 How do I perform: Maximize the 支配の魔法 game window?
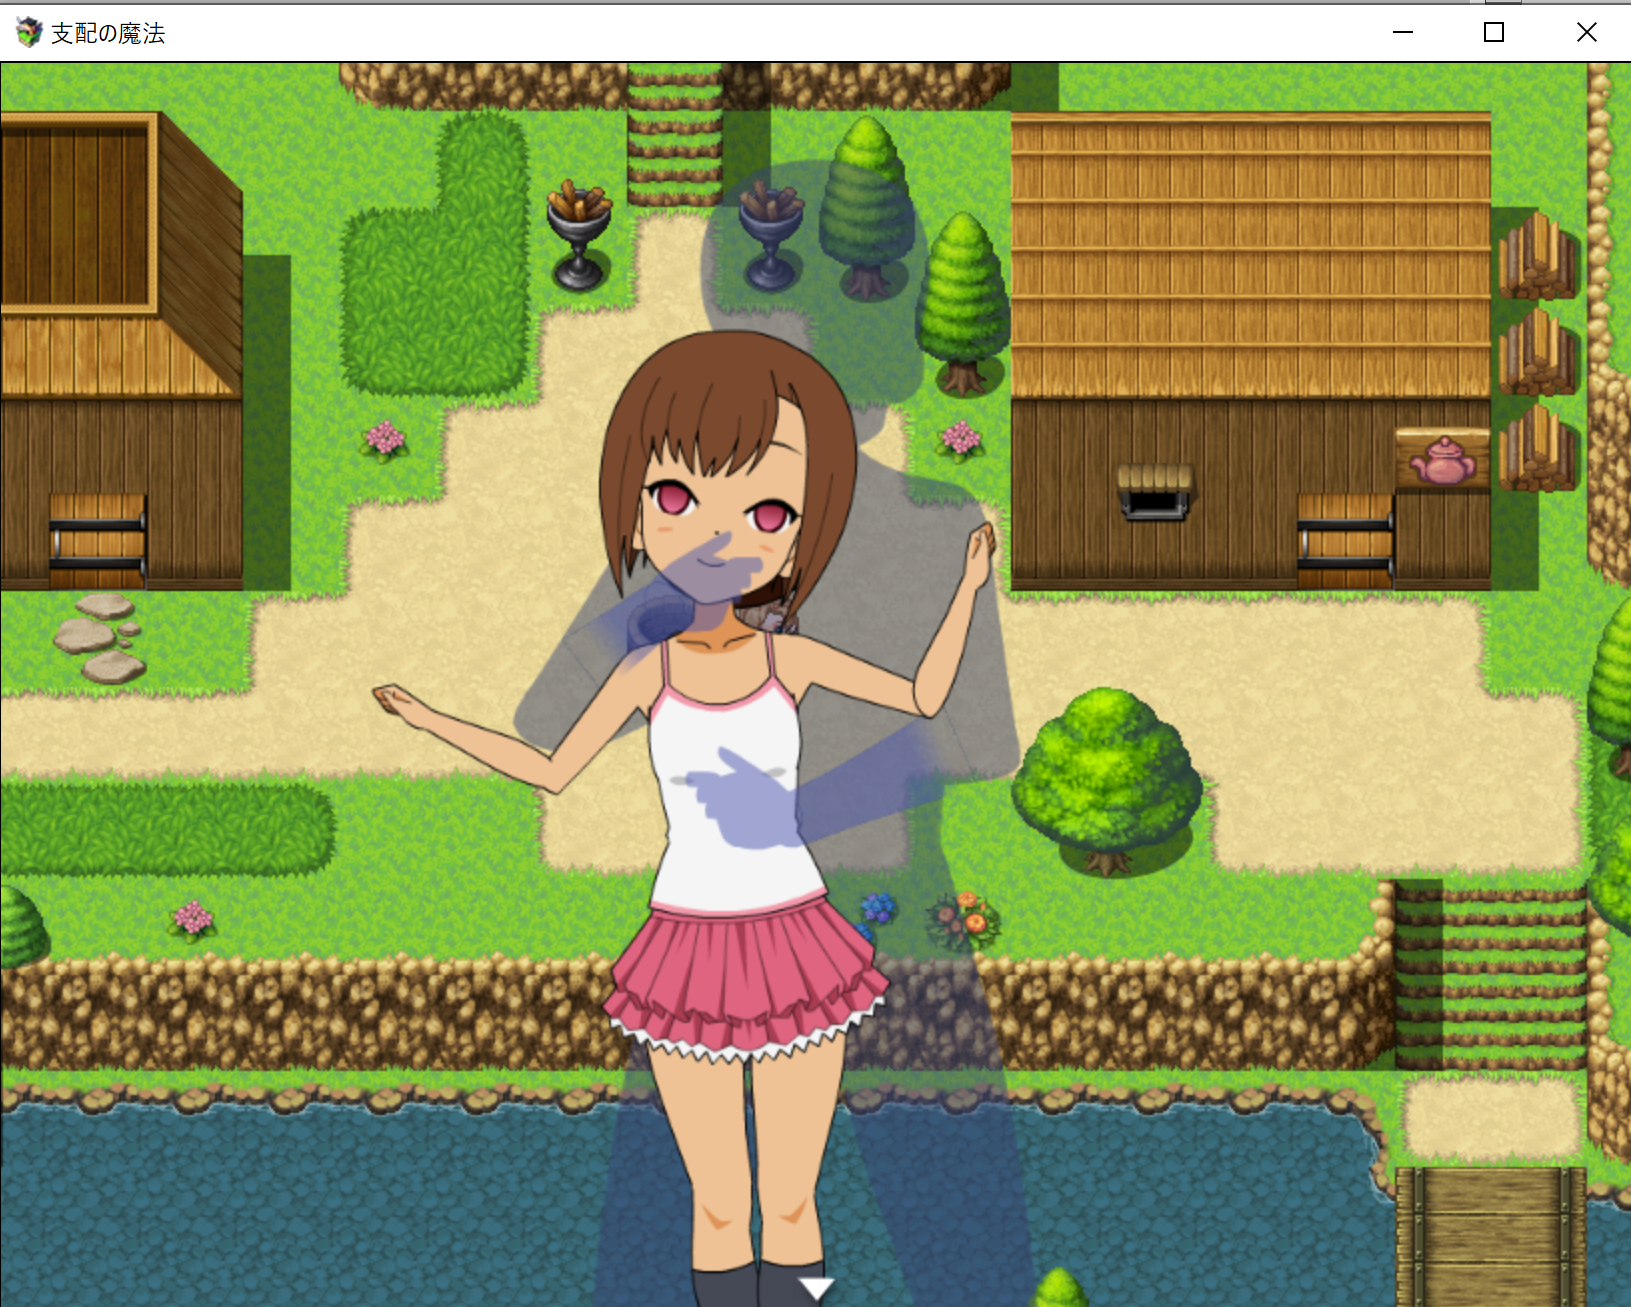tap(1494, 32)
